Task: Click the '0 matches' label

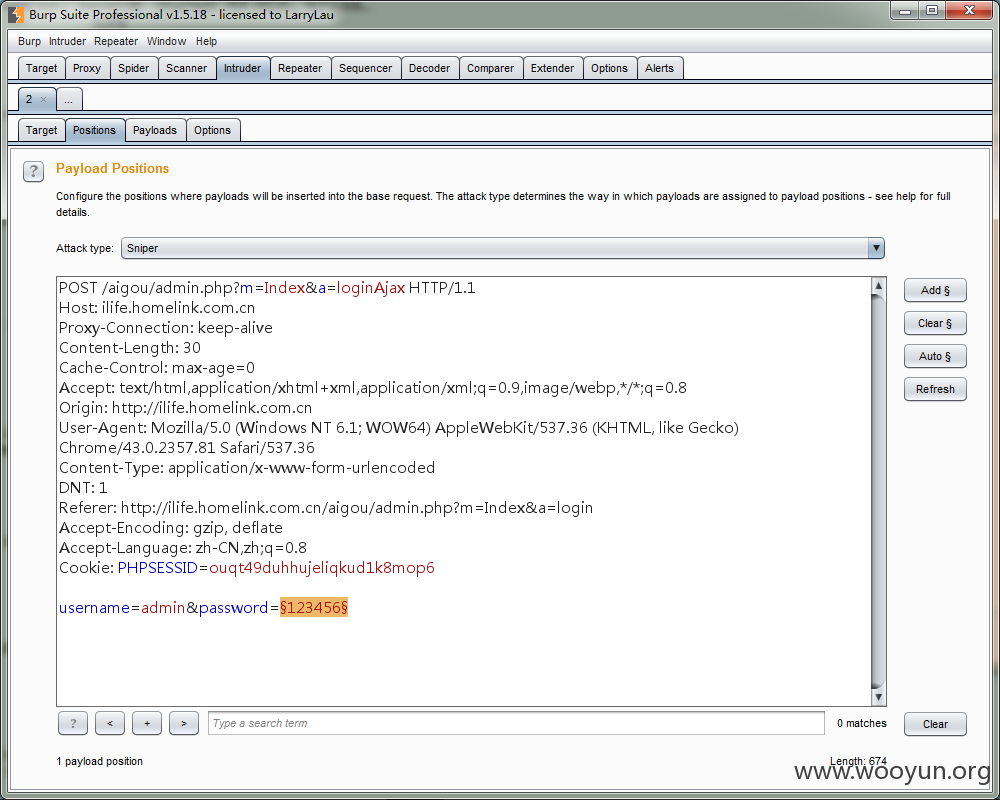Action: [862, 723]
